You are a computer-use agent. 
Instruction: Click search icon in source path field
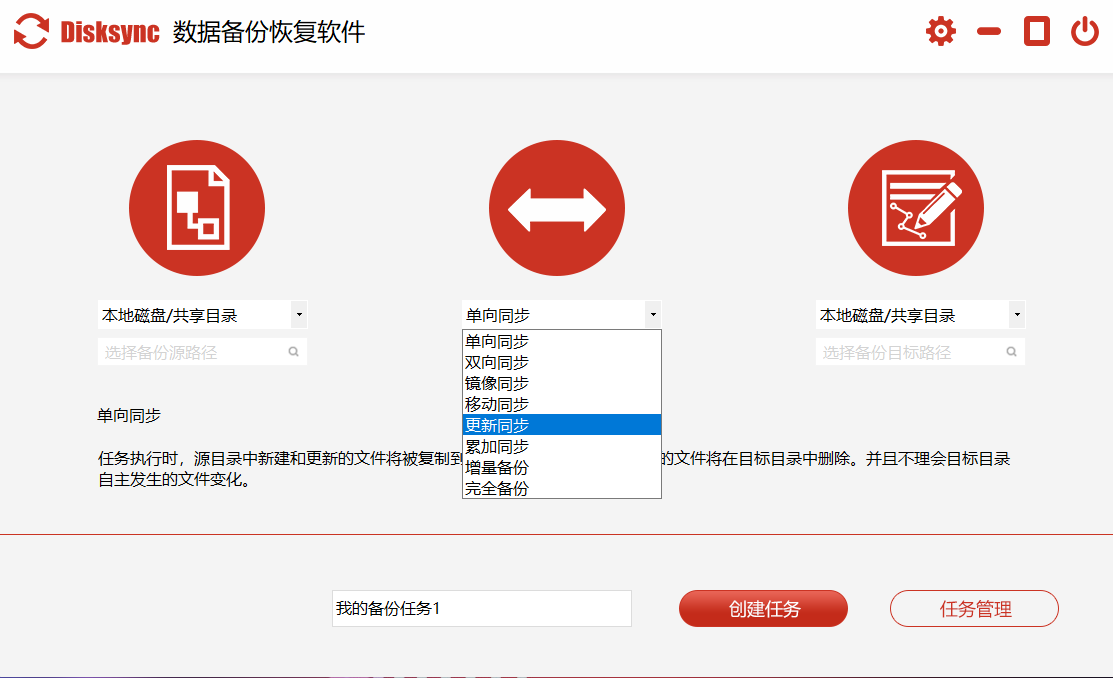[x=294, y=352]
